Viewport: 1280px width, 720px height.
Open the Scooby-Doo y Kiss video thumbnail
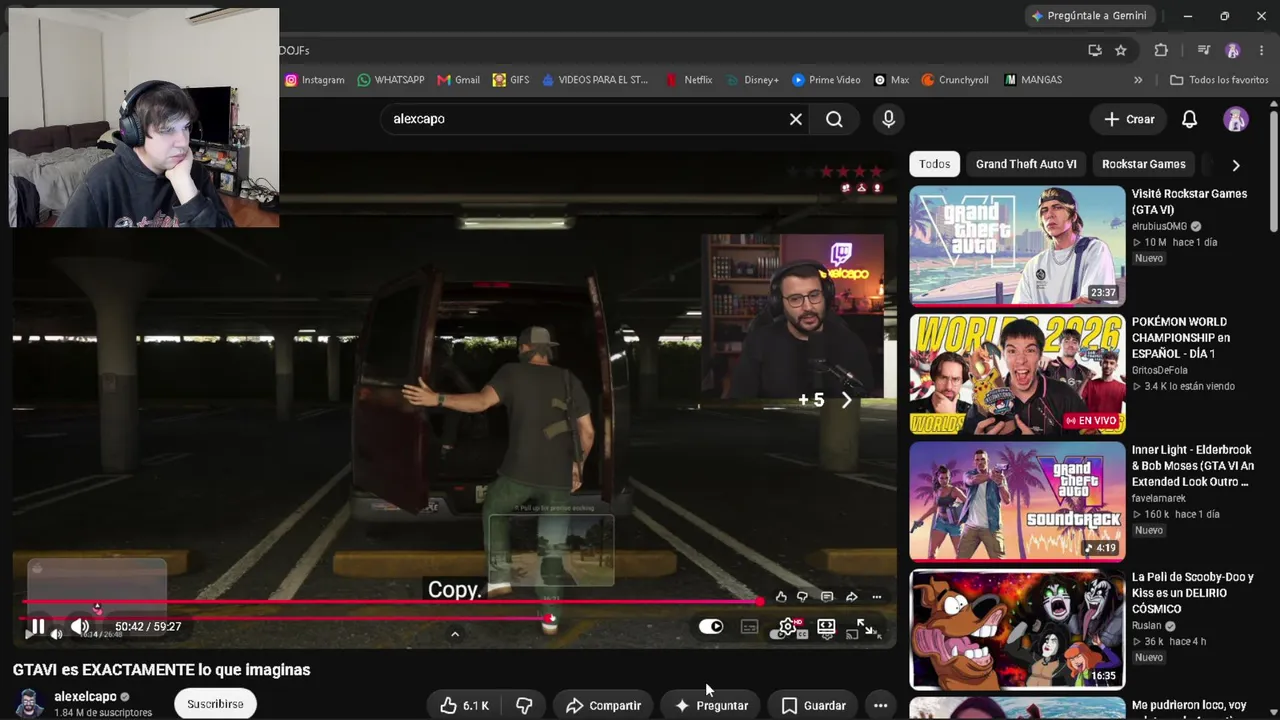click(1017, 630)
